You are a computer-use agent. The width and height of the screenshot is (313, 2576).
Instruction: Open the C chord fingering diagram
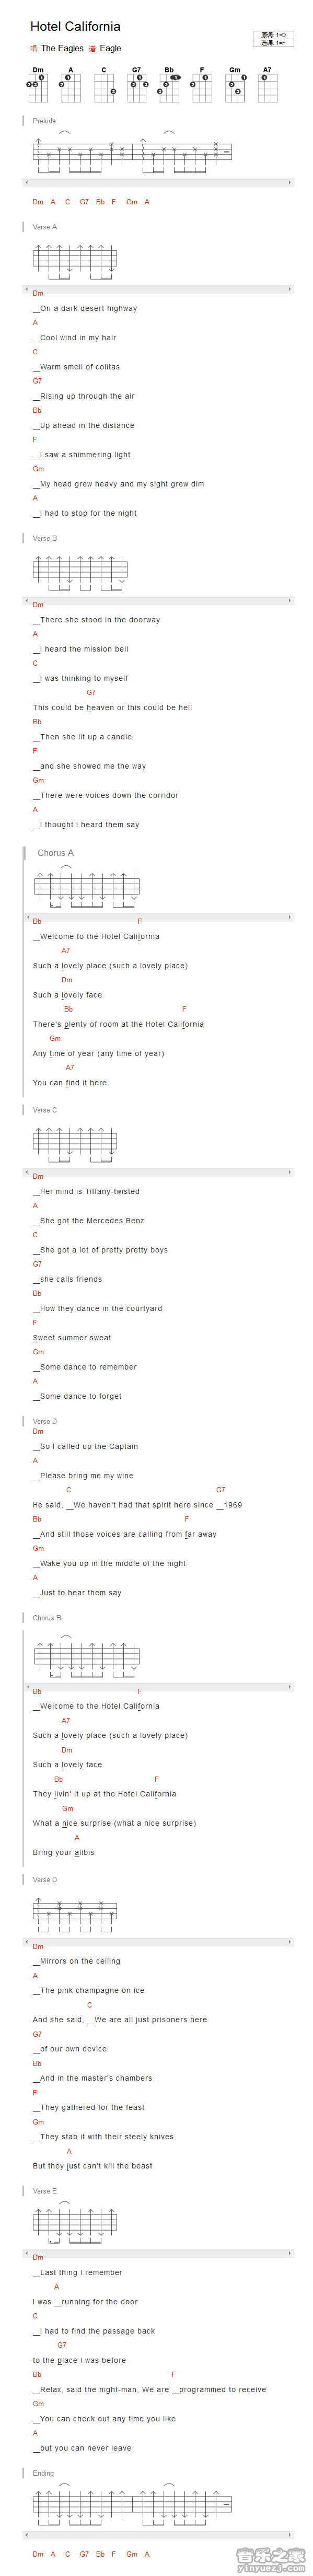tap(103, 85)
